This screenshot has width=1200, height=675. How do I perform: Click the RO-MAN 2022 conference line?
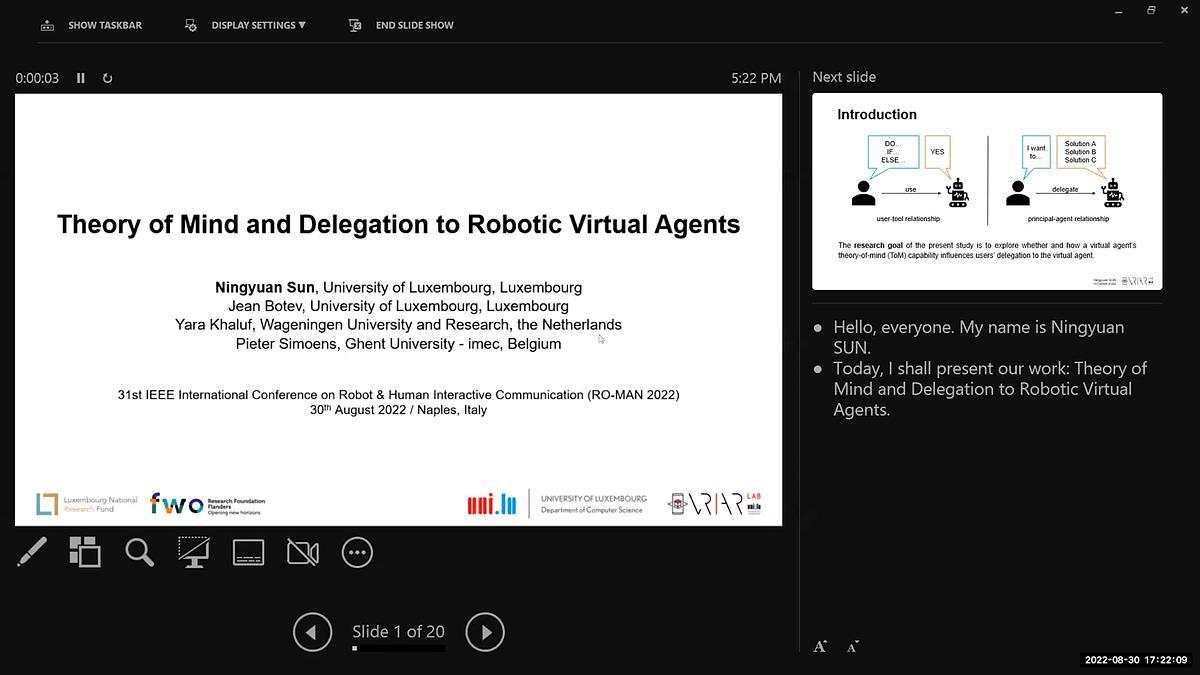point(398,395)
